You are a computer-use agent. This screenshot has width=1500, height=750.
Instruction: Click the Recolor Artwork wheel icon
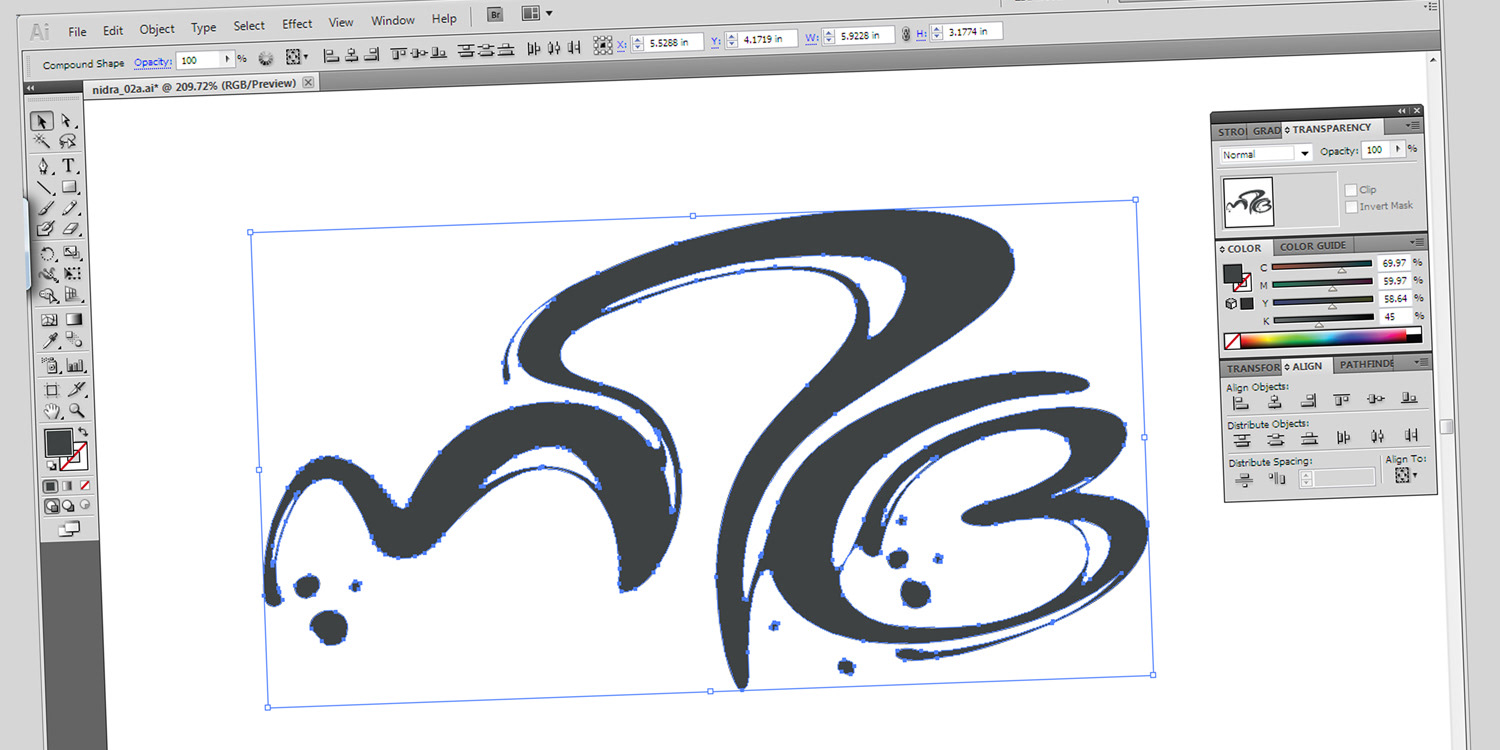[266, 59]
